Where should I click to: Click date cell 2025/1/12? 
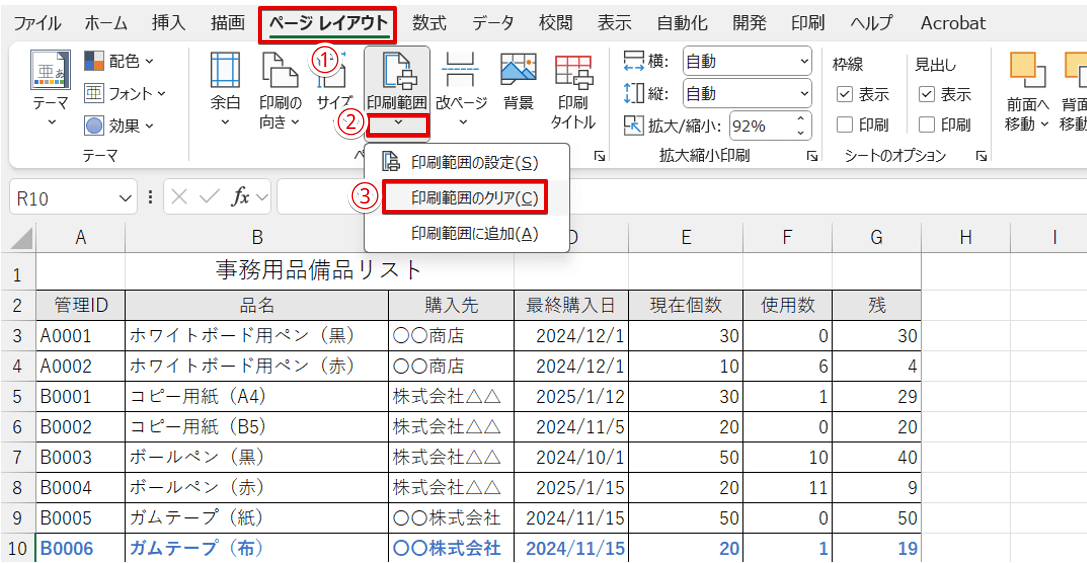(571, 397)
